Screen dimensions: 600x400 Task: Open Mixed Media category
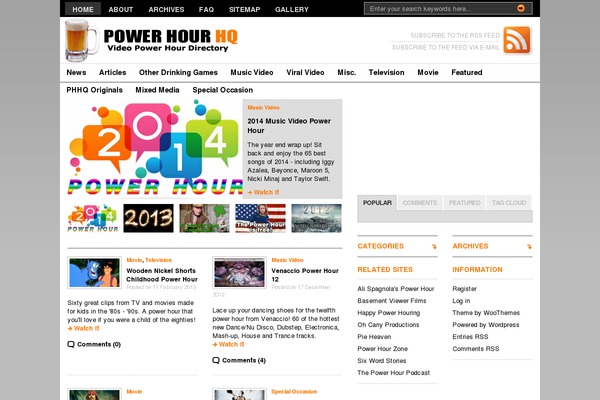pos(157,90)
